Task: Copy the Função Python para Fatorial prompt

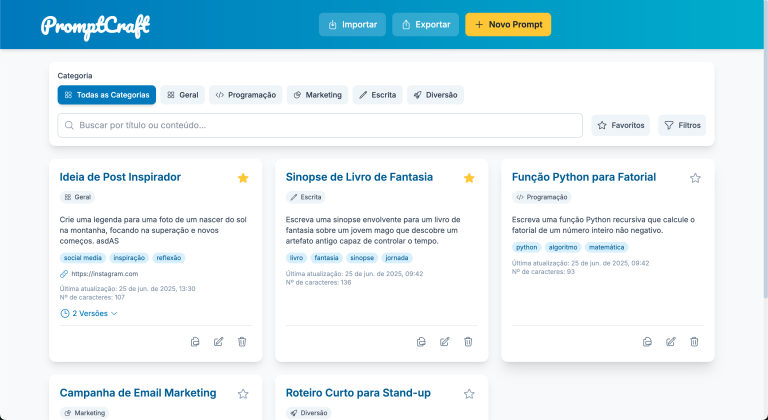Action: click(648, 342)
